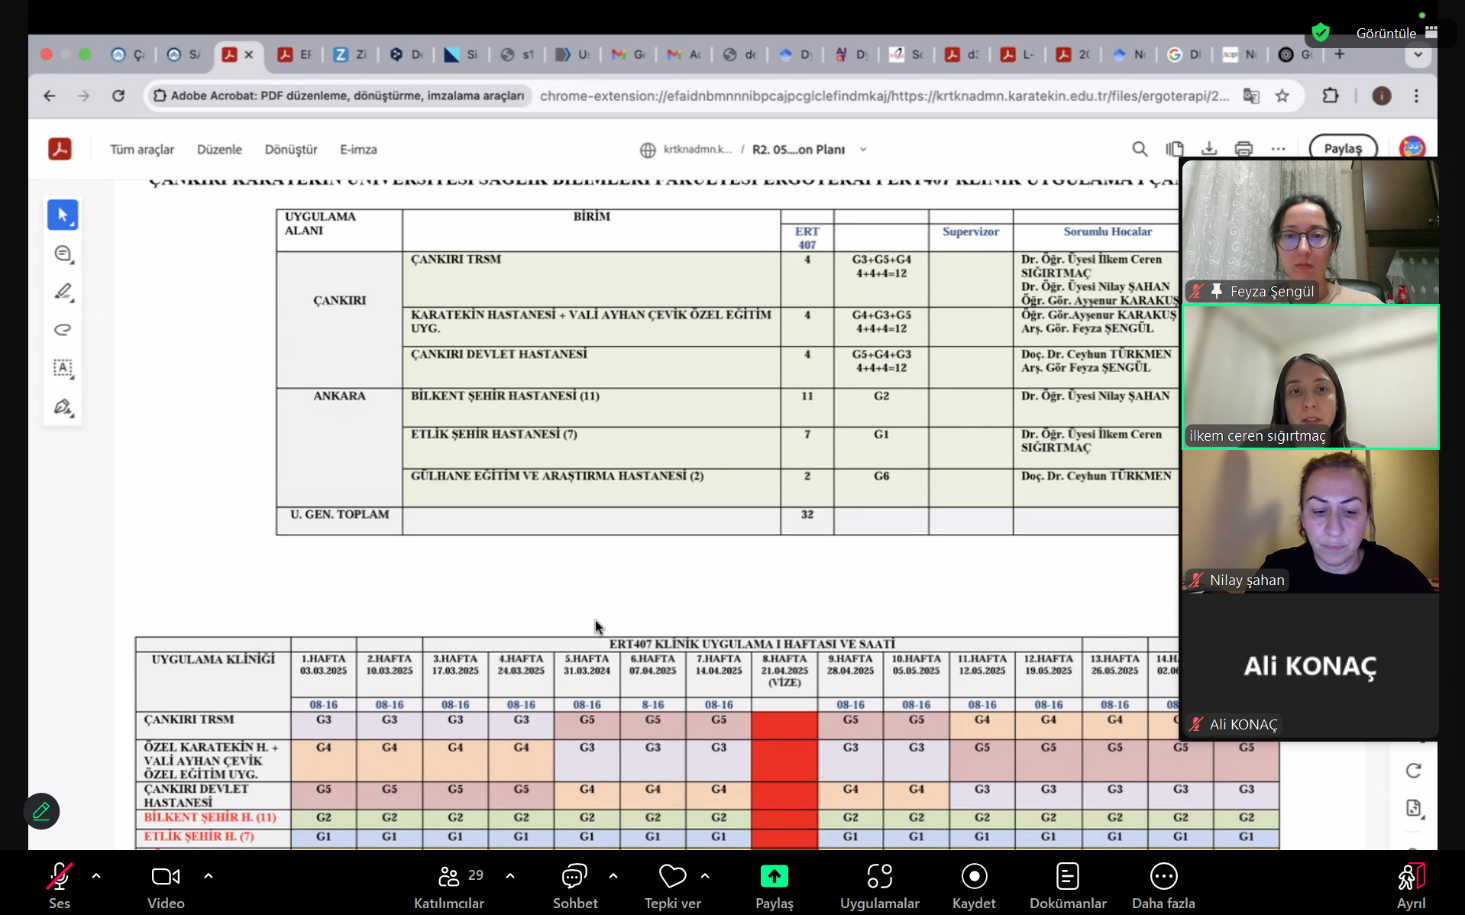This screenshot has height=915, width=1465.
Task: Expand reactions options arrow next to Tepki ver
Action: pyautogui.click(x=705, y=876)
